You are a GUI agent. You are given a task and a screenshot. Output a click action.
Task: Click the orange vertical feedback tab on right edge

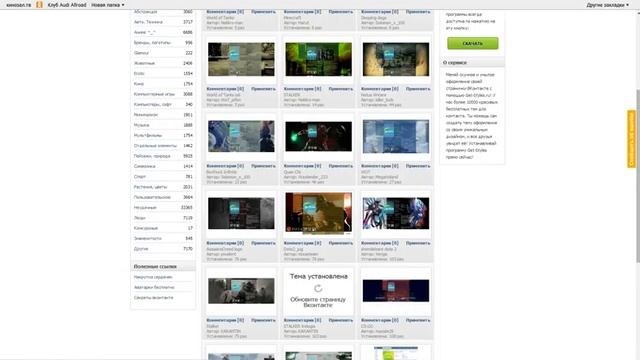631,139
